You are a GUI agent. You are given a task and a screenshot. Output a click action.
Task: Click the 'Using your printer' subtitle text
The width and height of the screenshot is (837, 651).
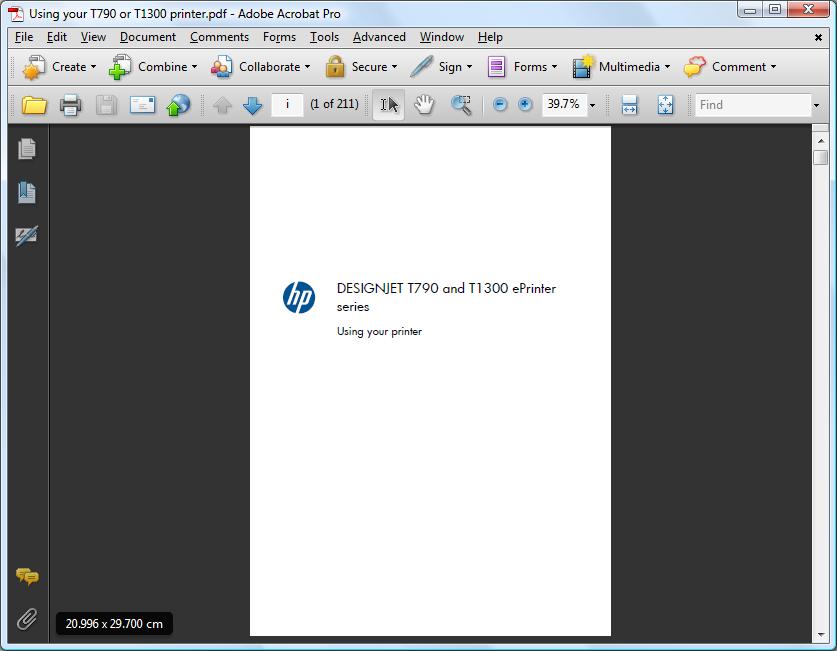point(380,331)
